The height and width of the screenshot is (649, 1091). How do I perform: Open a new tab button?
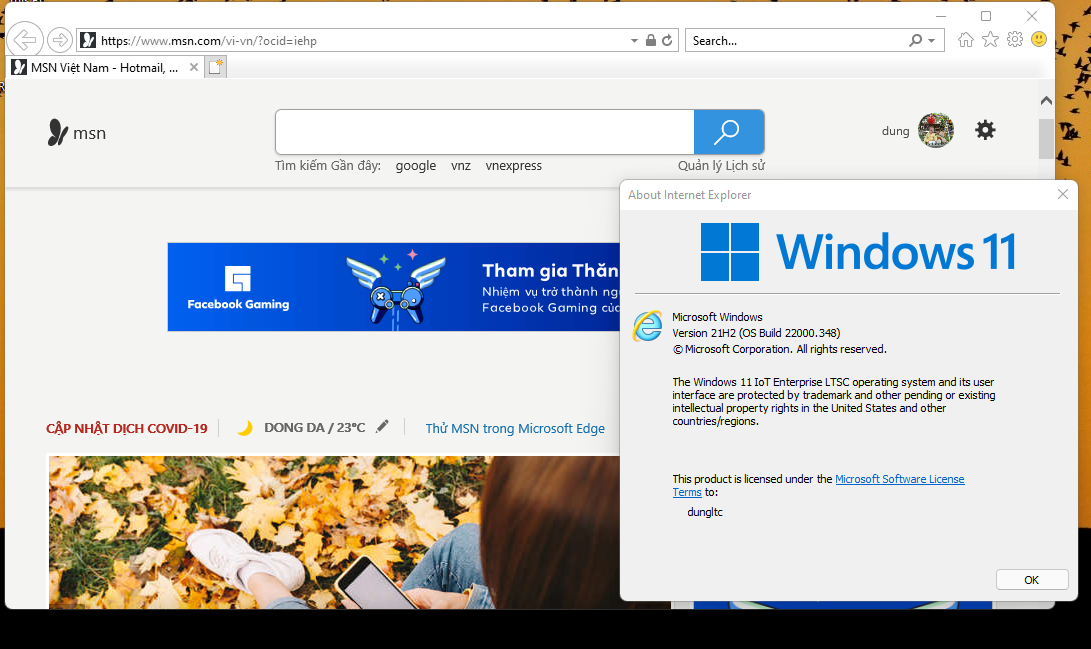pos(216,67)
